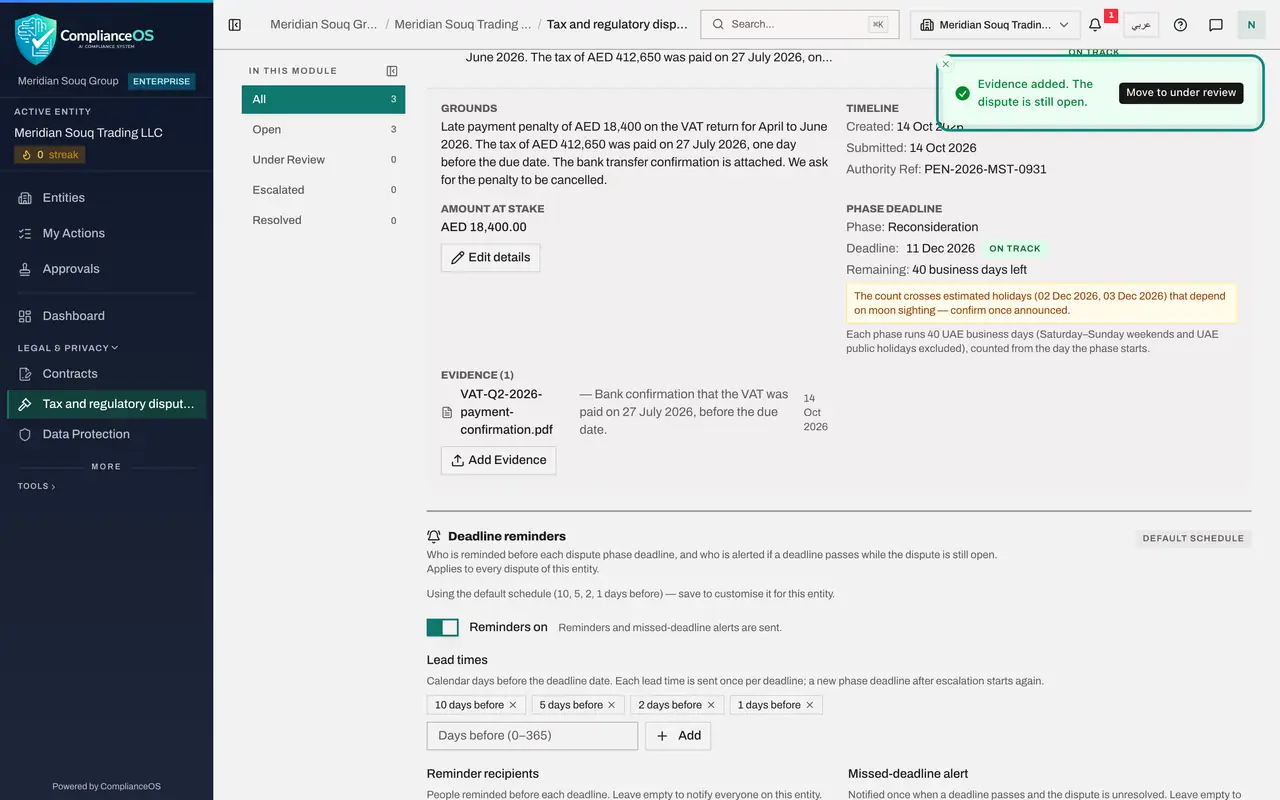Viewport: 1280px width, 800px height.
Task: Collapse the Legal & Privacy section
Action: (68, 348)
